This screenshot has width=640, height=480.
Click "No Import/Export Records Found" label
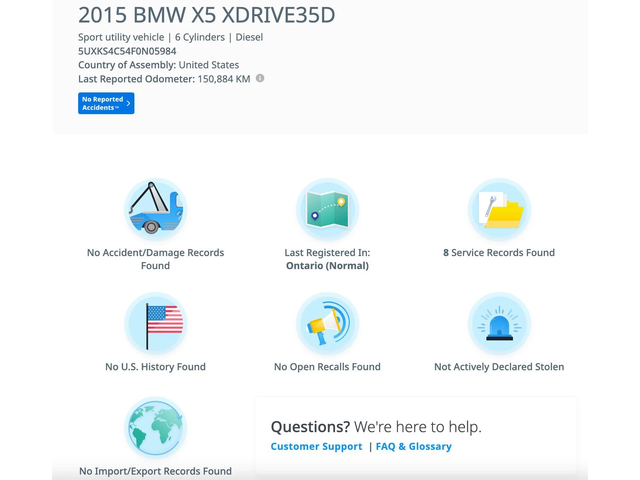155,471
